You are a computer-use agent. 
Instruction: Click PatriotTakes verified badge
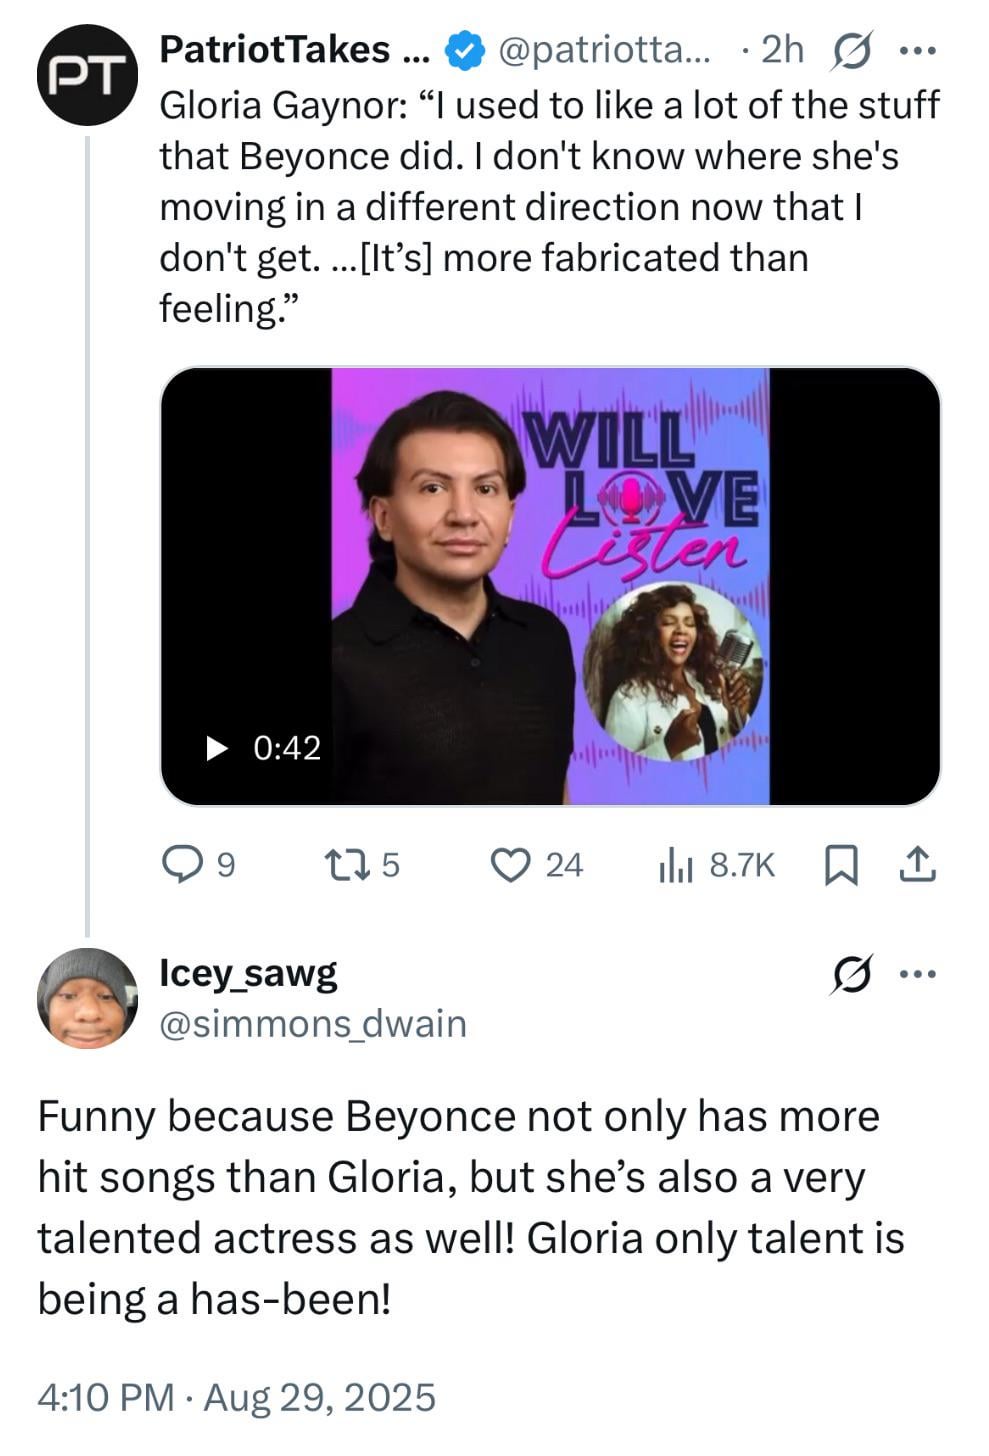point(464,50)
